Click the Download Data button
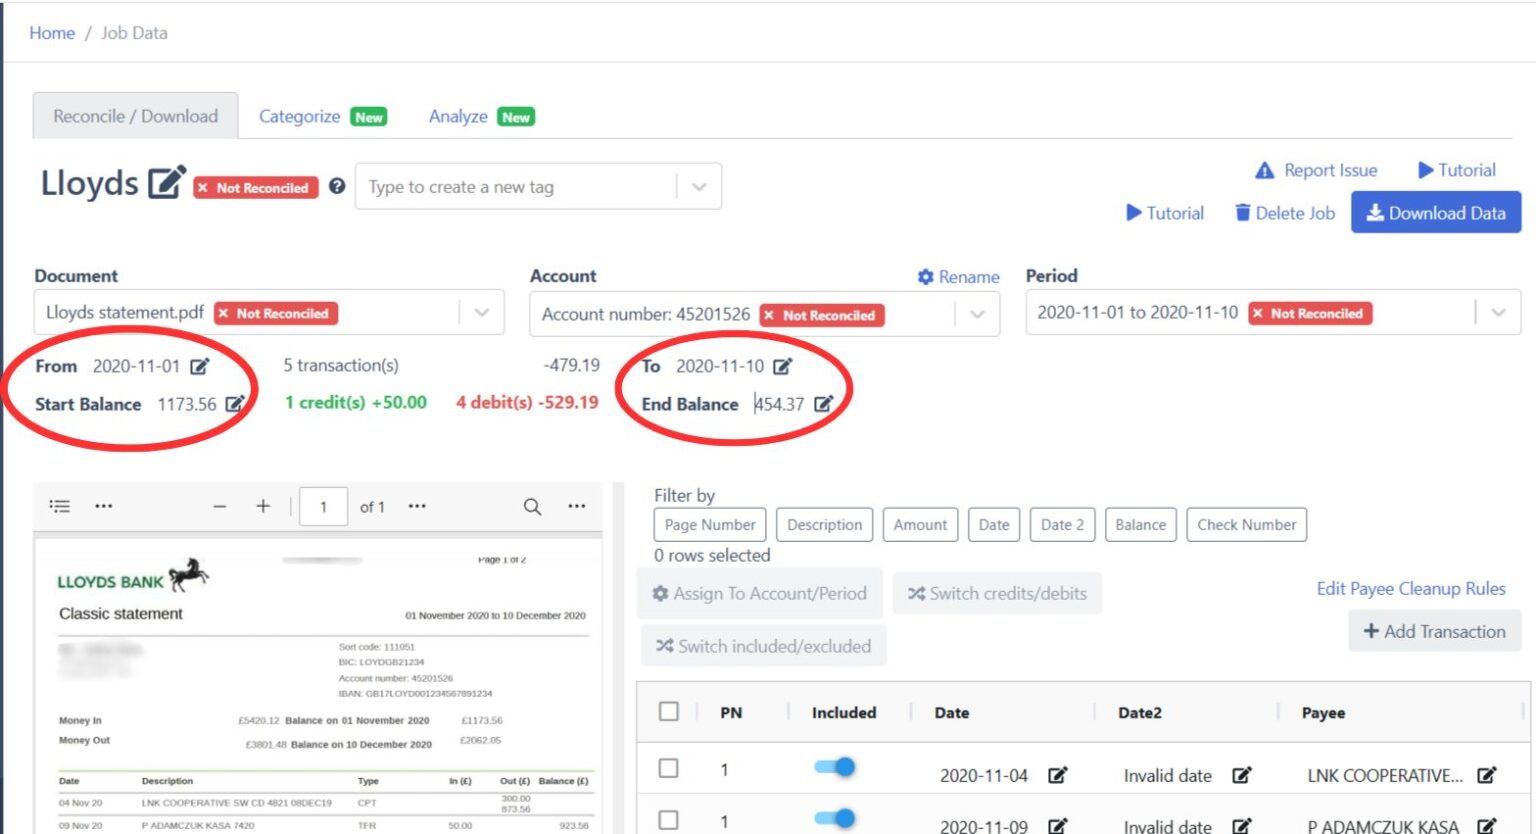This screenshot has width=1536, height=834. (1436, 212)
